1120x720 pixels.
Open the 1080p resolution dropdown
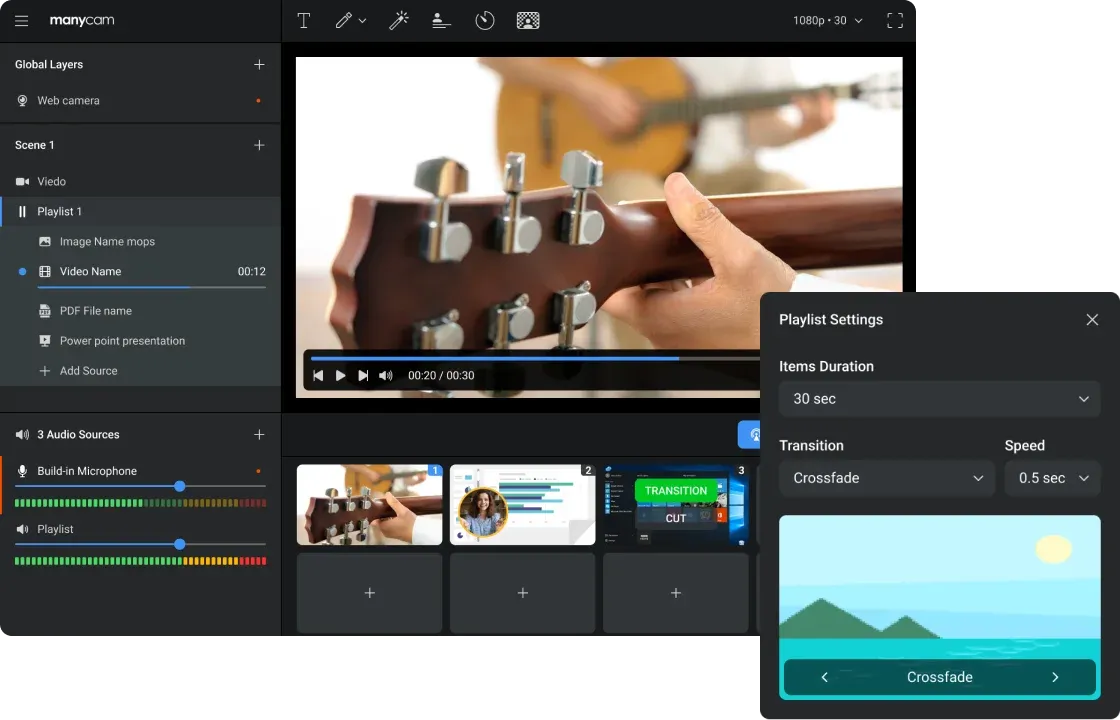point(827,21)
